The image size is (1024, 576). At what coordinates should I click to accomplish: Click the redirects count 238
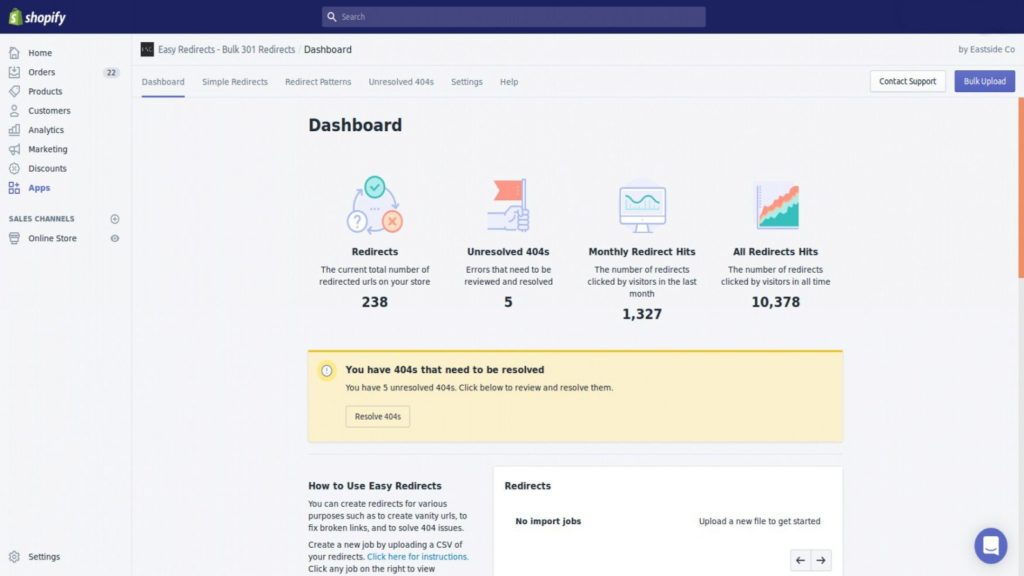375,302
